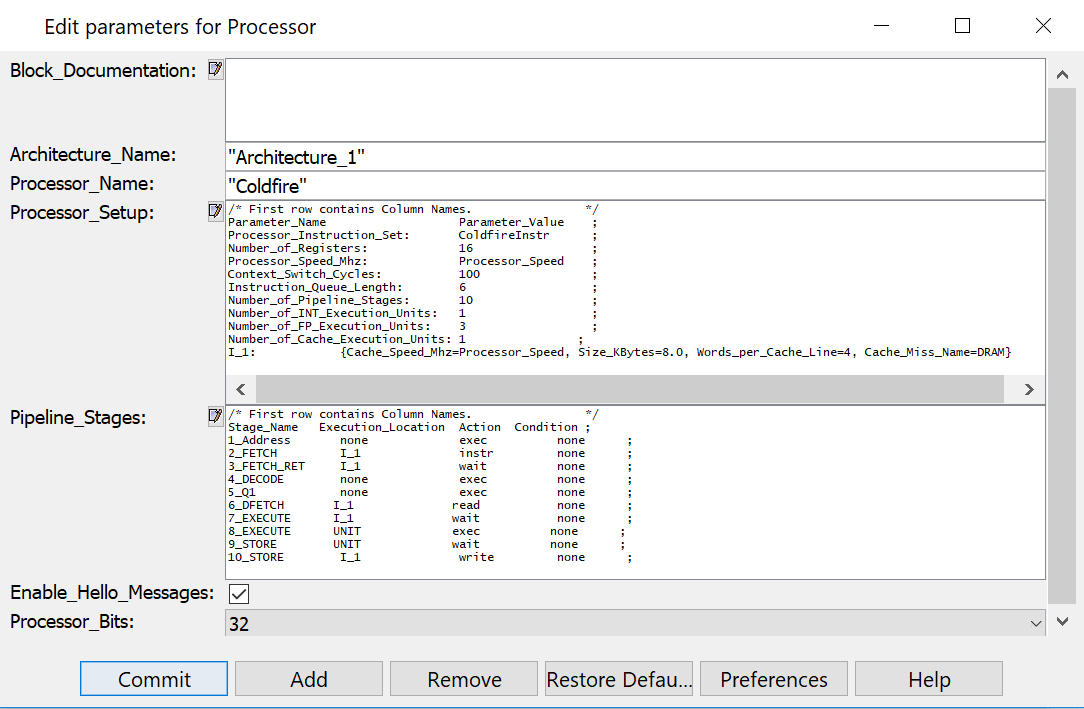The image size is (1084, 709).
Task: Click the down arrow of the vertical scrollbar
Action: coord(1062,621)
